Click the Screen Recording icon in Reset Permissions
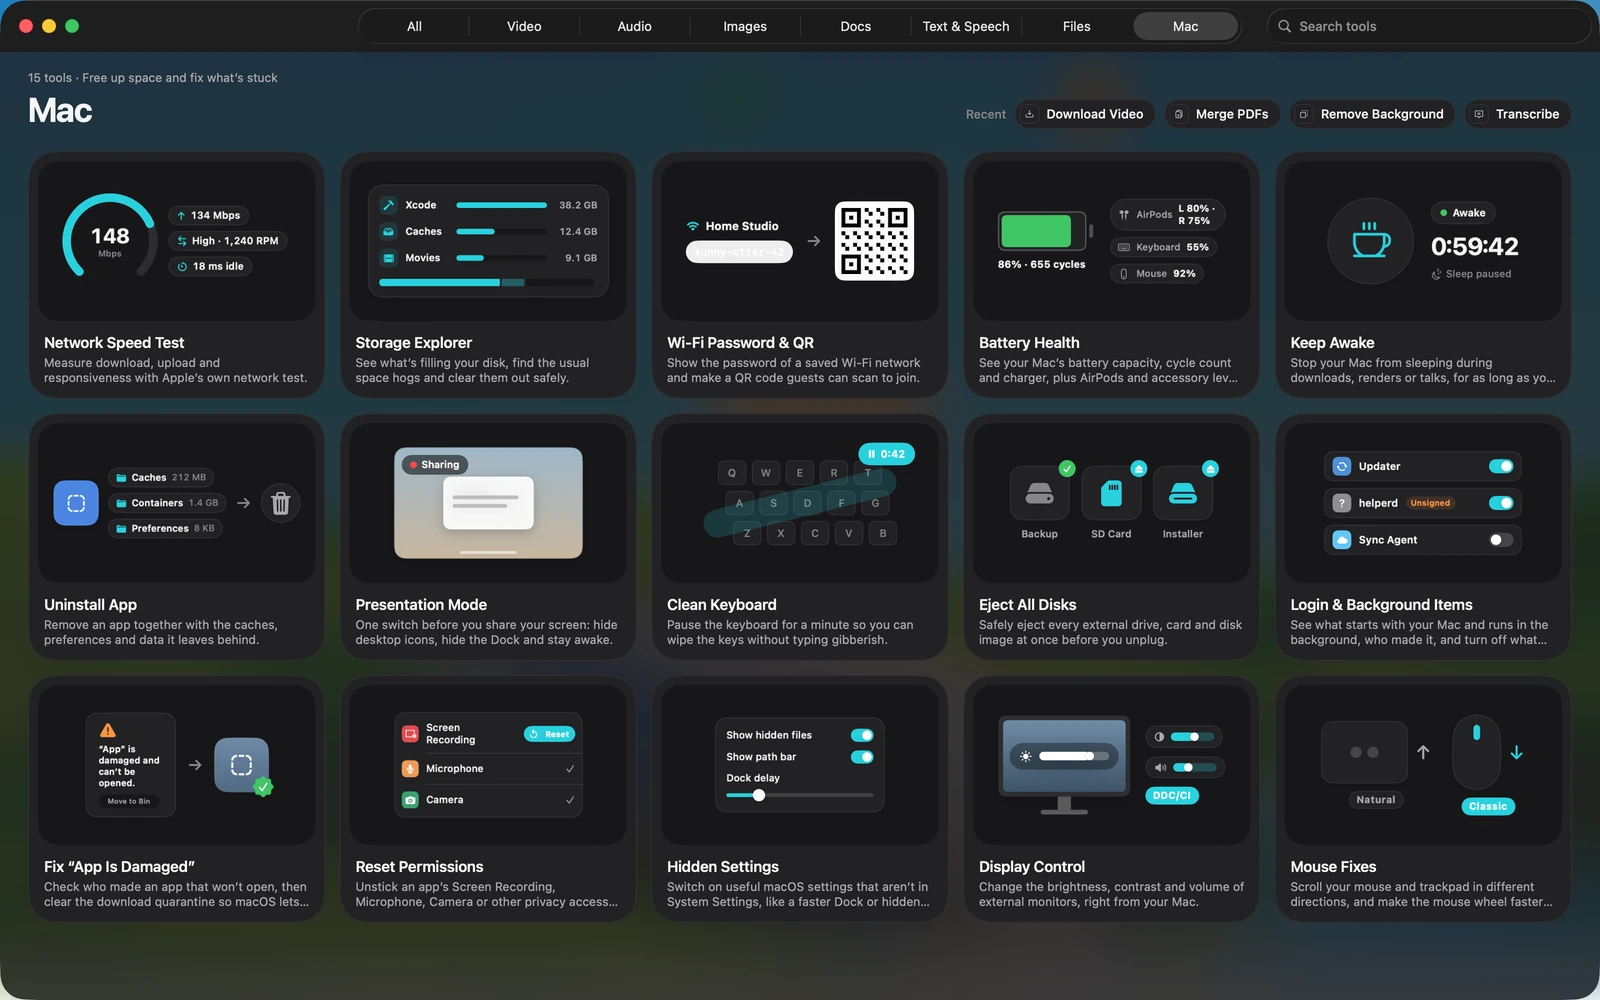This screenshot has height=1000, width=1600. [410, 734]
